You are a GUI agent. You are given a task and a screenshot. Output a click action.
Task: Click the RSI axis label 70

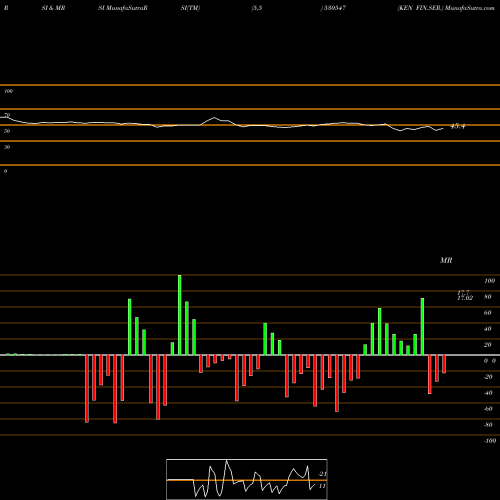coord(7,115)
